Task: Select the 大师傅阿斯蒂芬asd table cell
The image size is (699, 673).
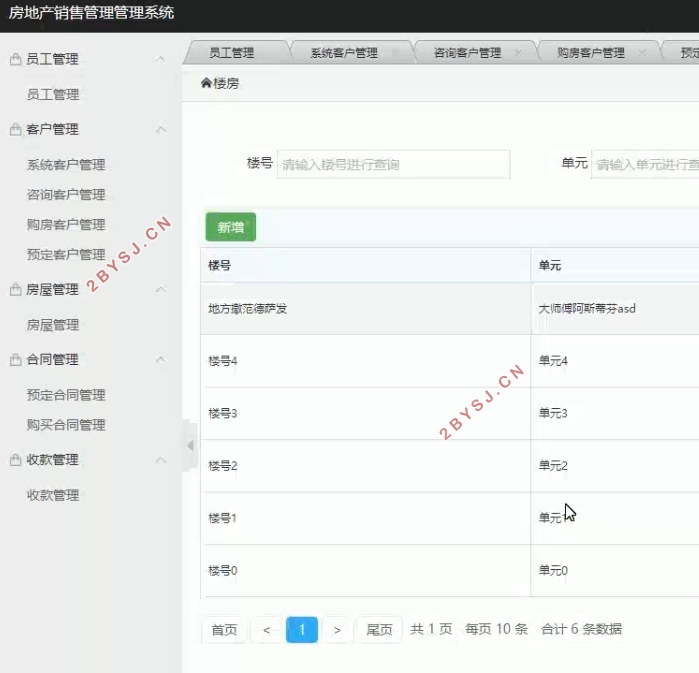Action: point(615,308)
